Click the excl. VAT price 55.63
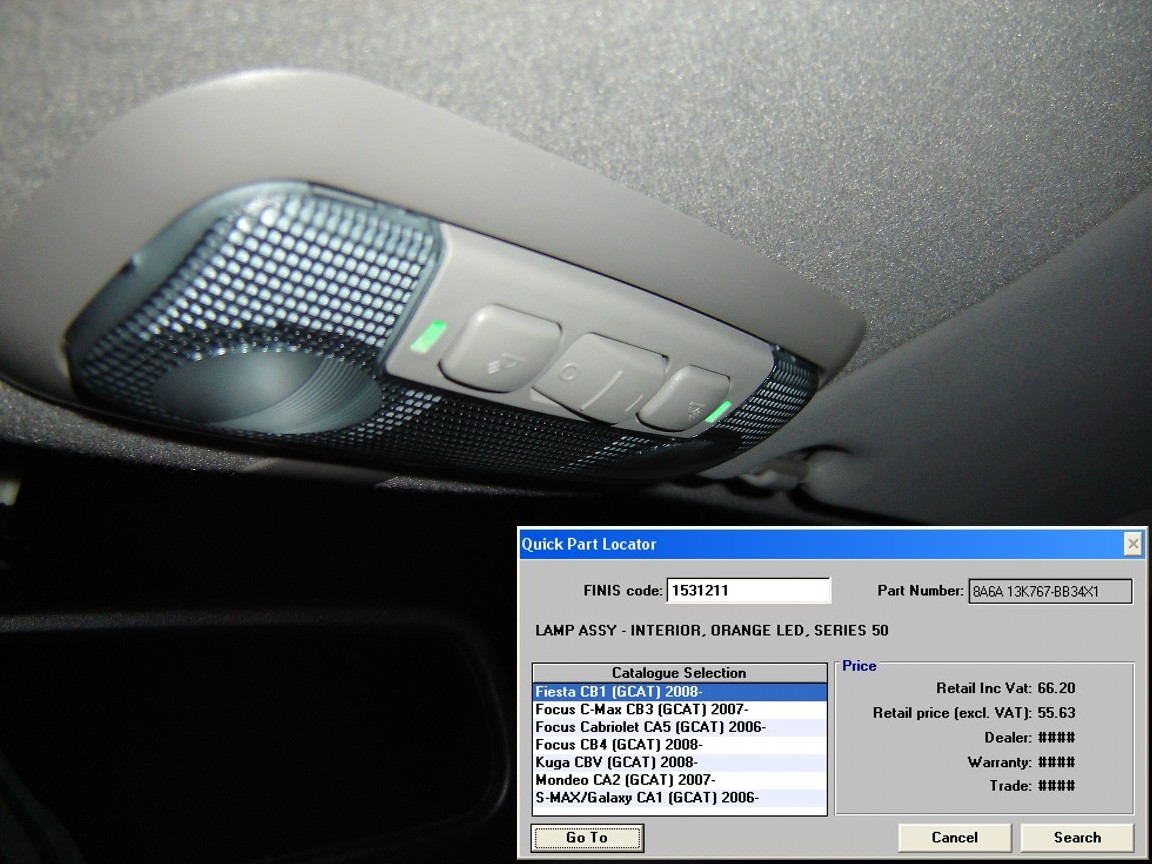The width and height of the screenshot is (1152, 864). point(1057,713)
